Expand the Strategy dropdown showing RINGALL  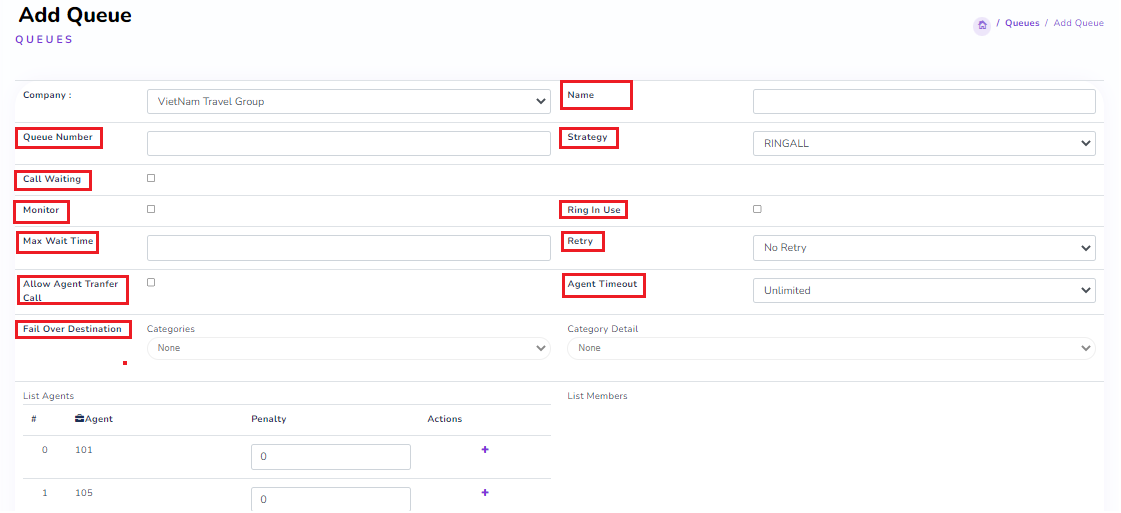(923, 143)
